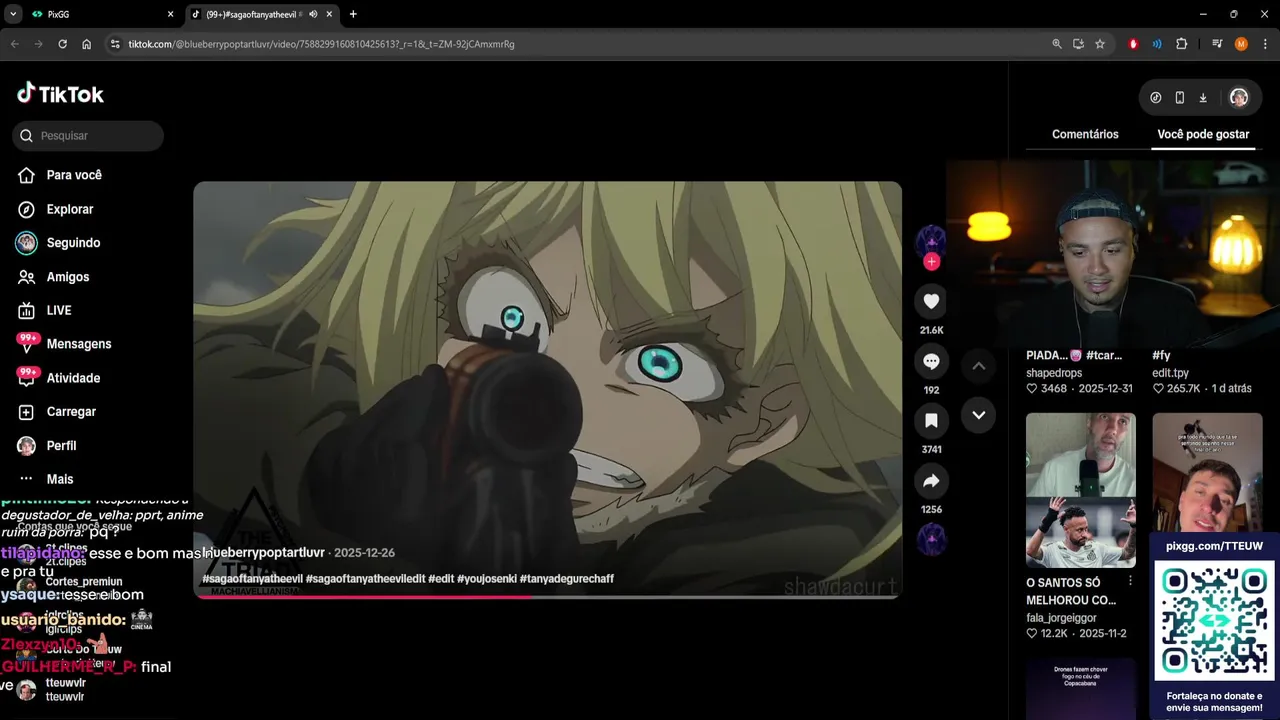This screenshot has height=720, width=1280.
Task: Open the download app icon in the top pill
Action: (x=1203, y=97)
